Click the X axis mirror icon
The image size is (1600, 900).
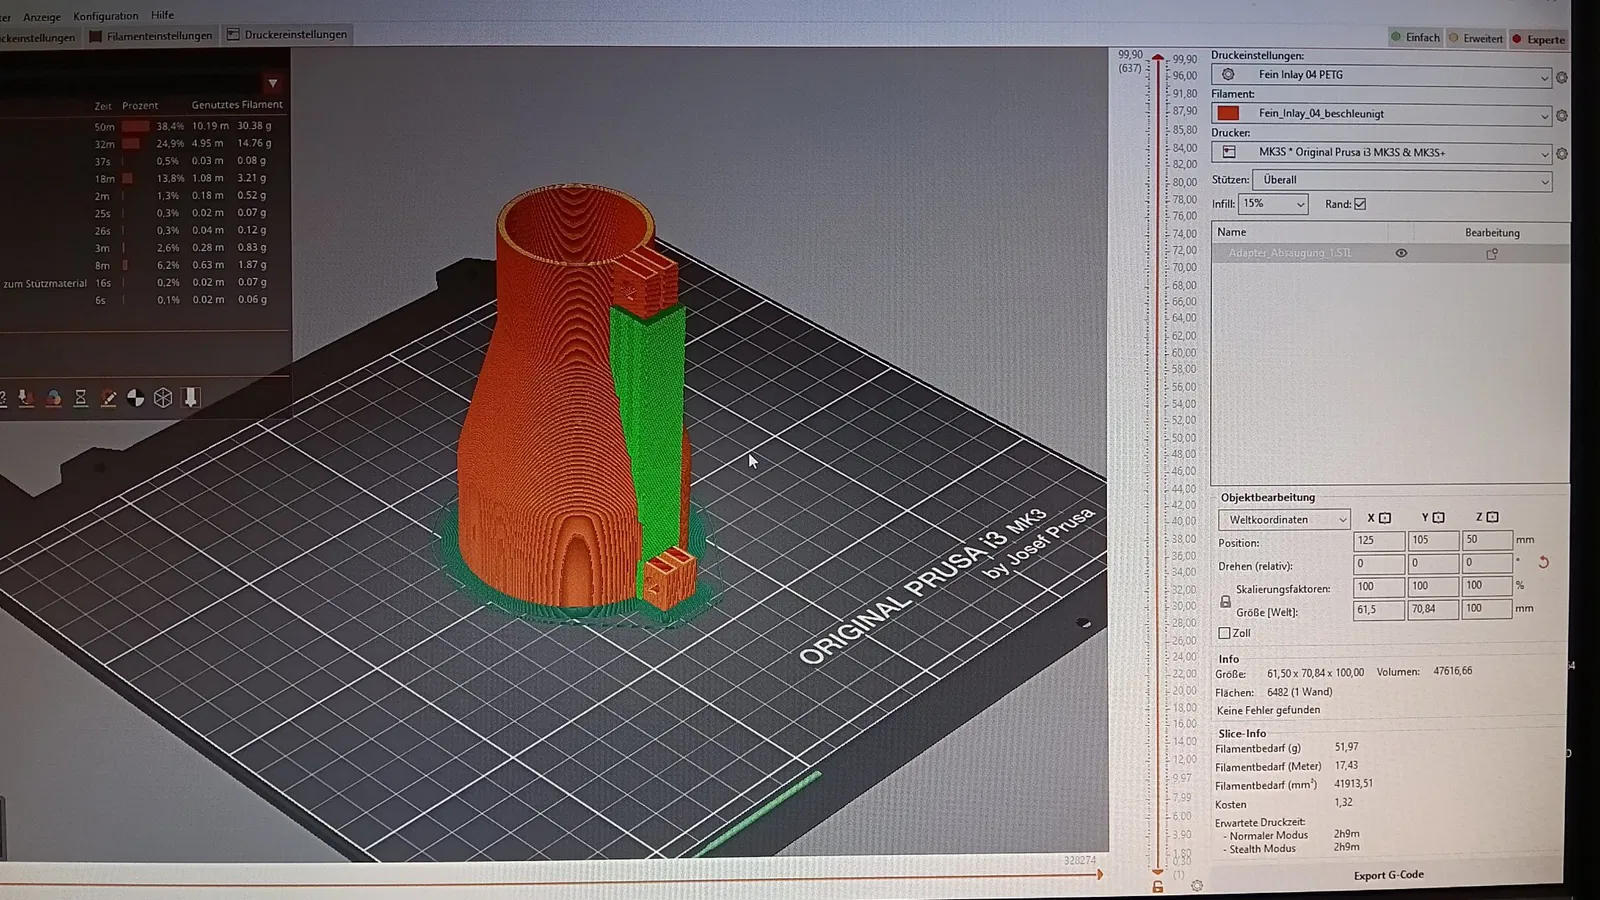pos(1385,518)
